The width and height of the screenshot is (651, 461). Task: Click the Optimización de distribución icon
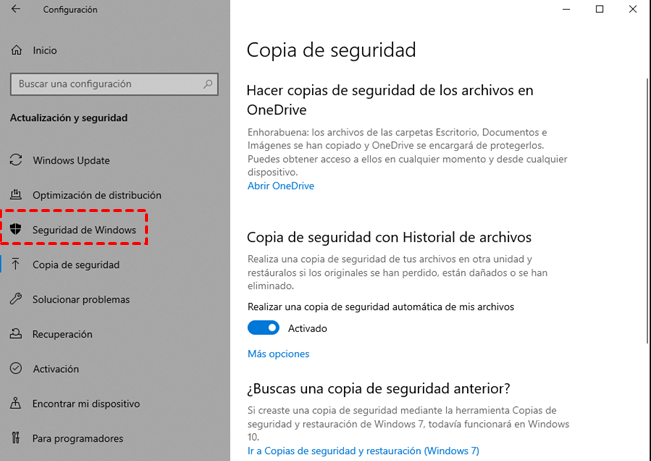16,195
